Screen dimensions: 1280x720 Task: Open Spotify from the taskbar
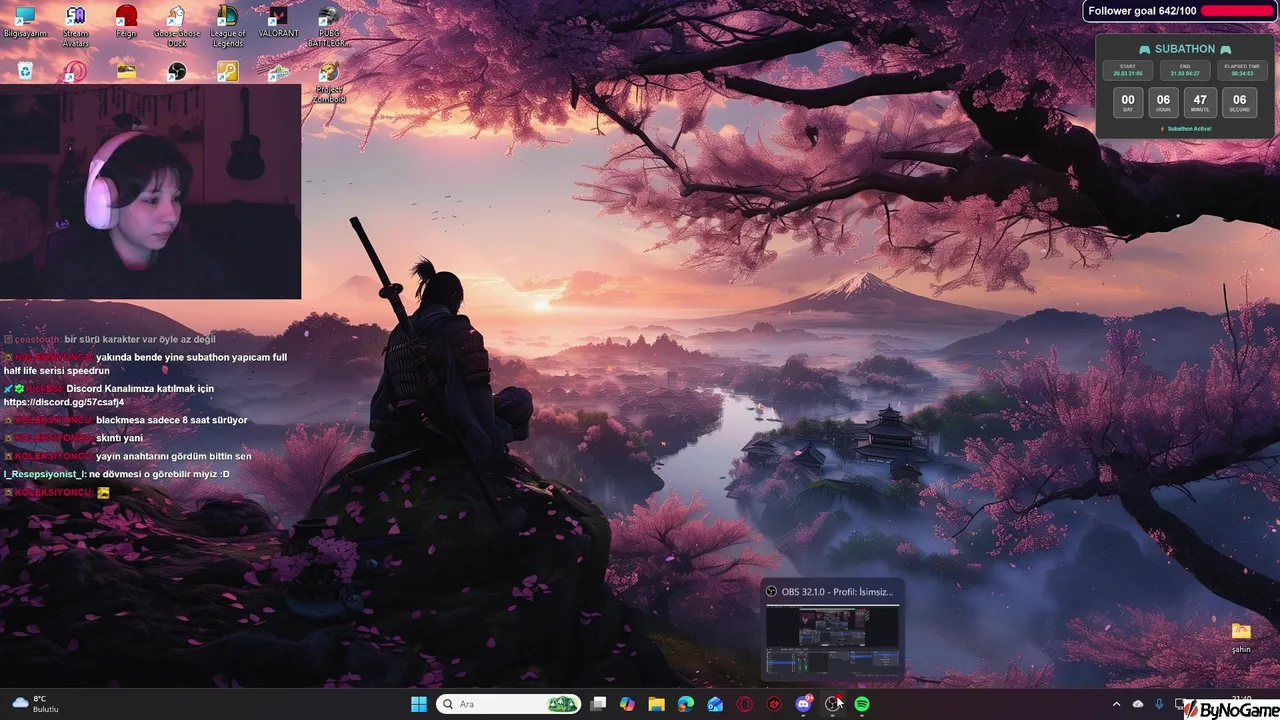click(x=862, y=704)
